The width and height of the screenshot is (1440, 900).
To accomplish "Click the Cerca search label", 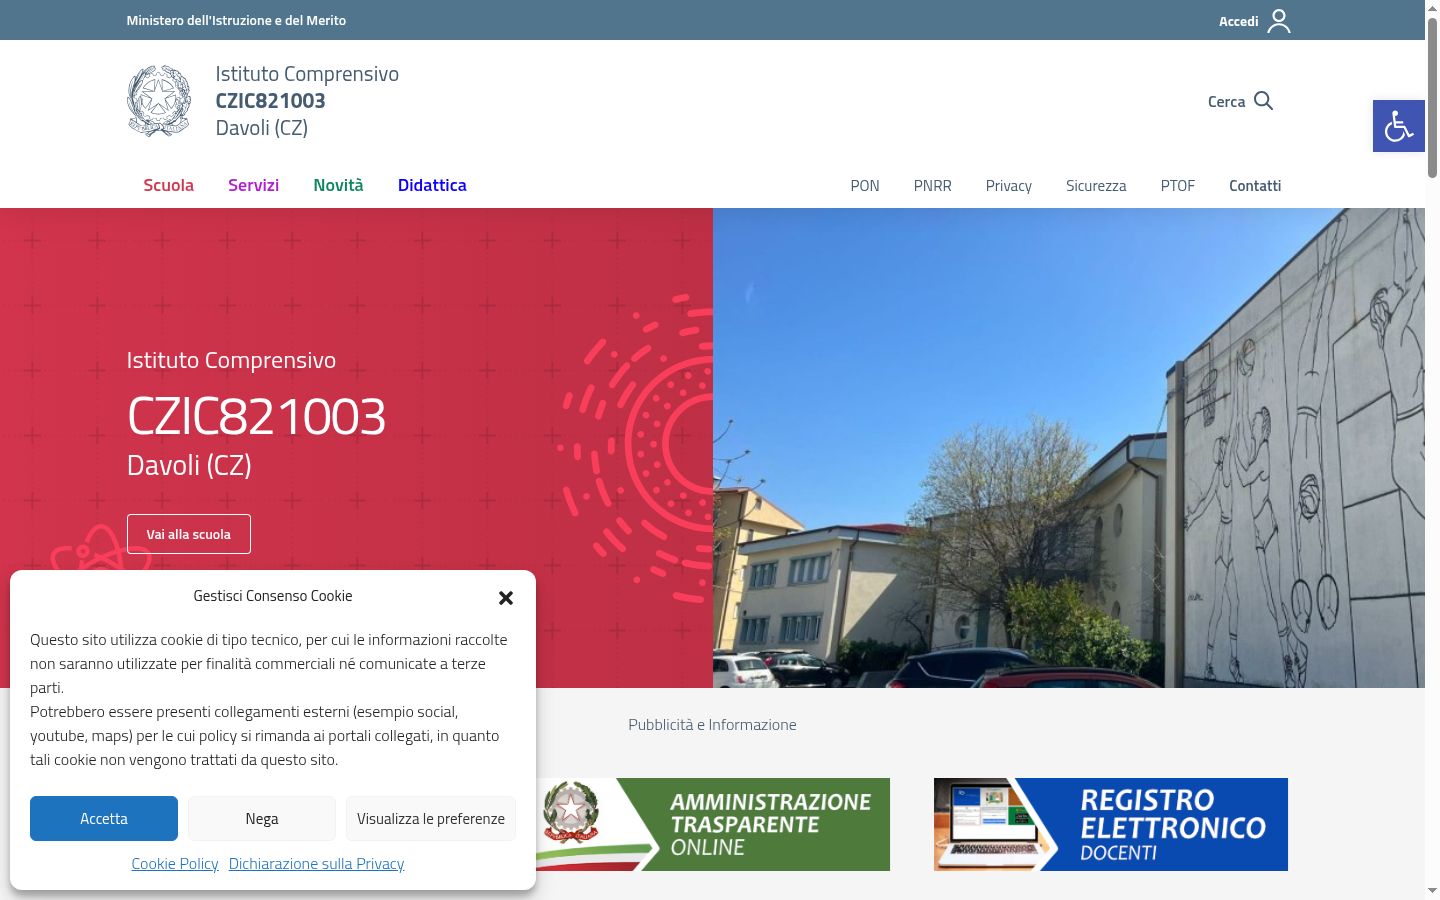I will (1226, 102).
